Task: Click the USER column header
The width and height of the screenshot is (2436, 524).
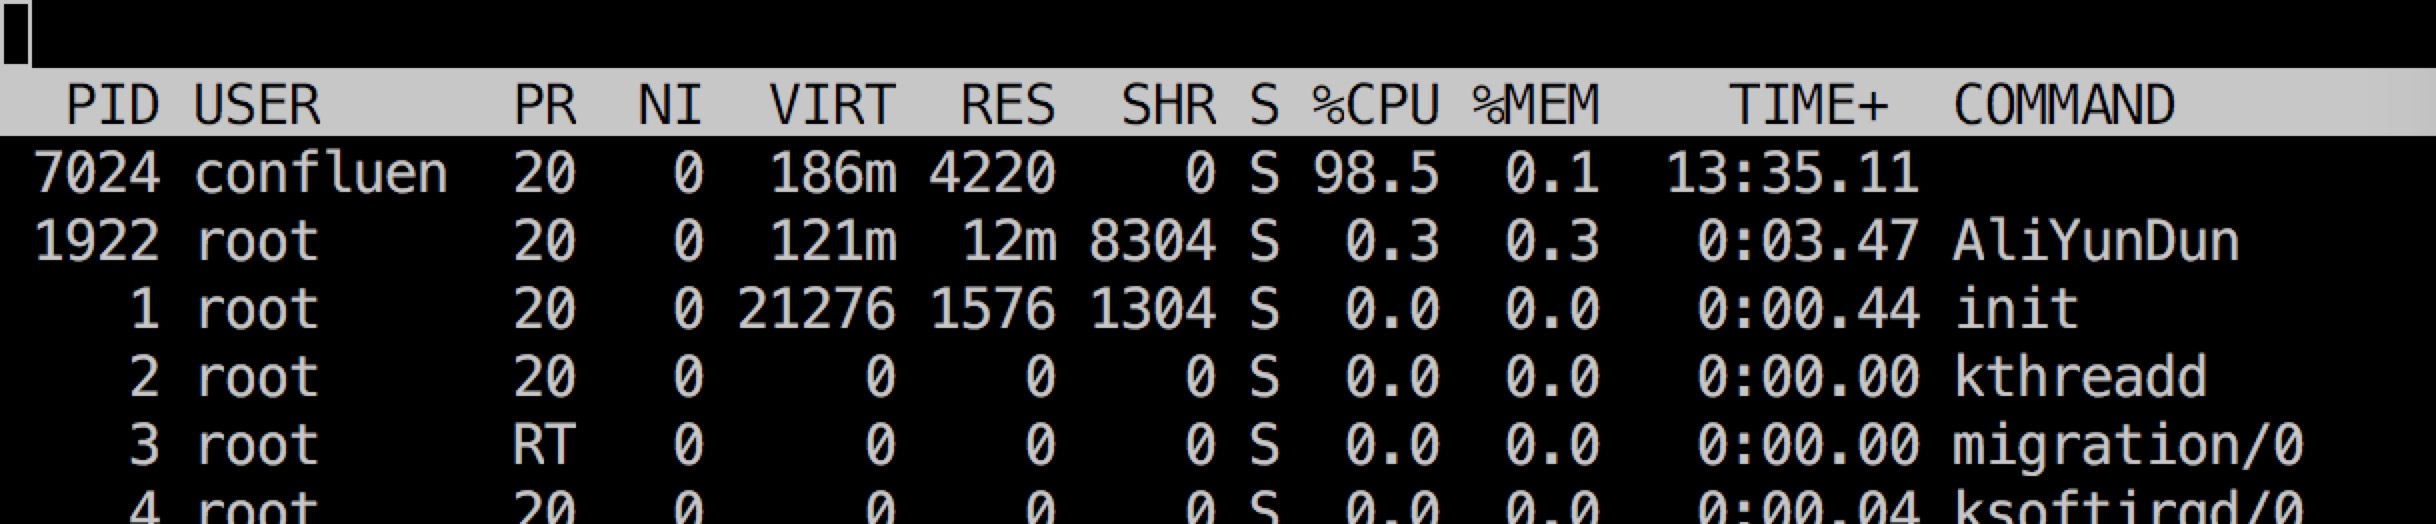Action: click(x=258, y=105)
